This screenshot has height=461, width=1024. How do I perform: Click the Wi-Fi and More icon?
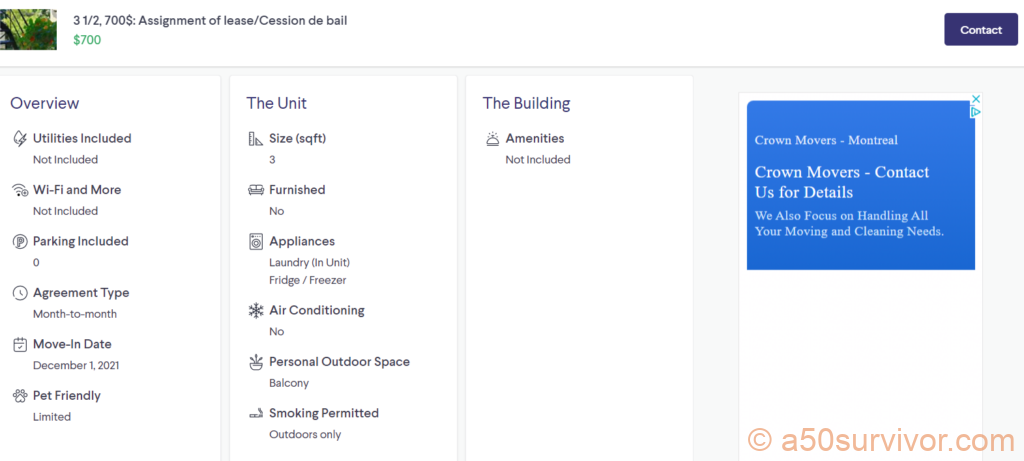(x=20, y=190)
